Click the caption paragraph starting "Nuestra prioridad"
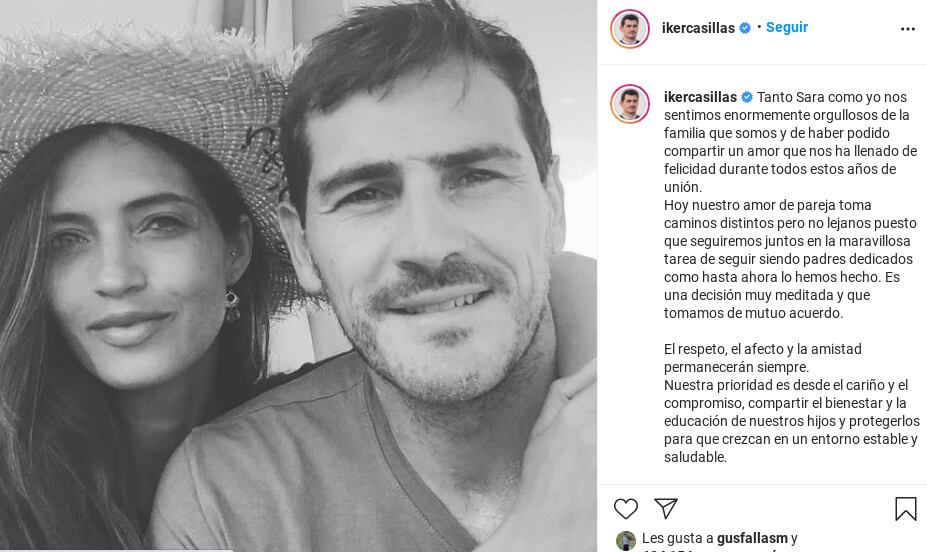 (x=792, y=421)
